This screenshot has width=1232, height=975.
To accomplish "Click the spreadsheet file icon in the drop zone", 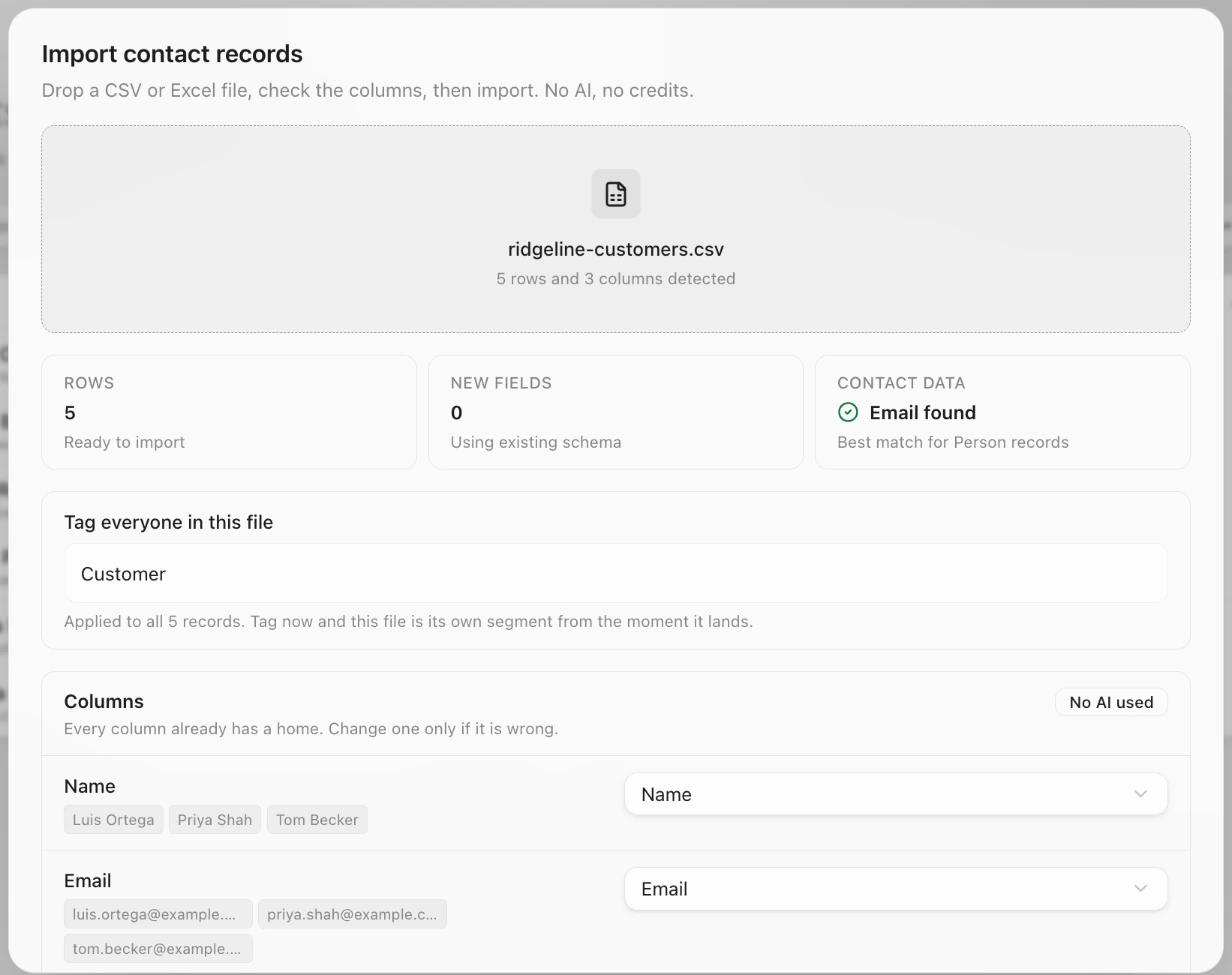I will pyautogui.click(x=616, y=194).
